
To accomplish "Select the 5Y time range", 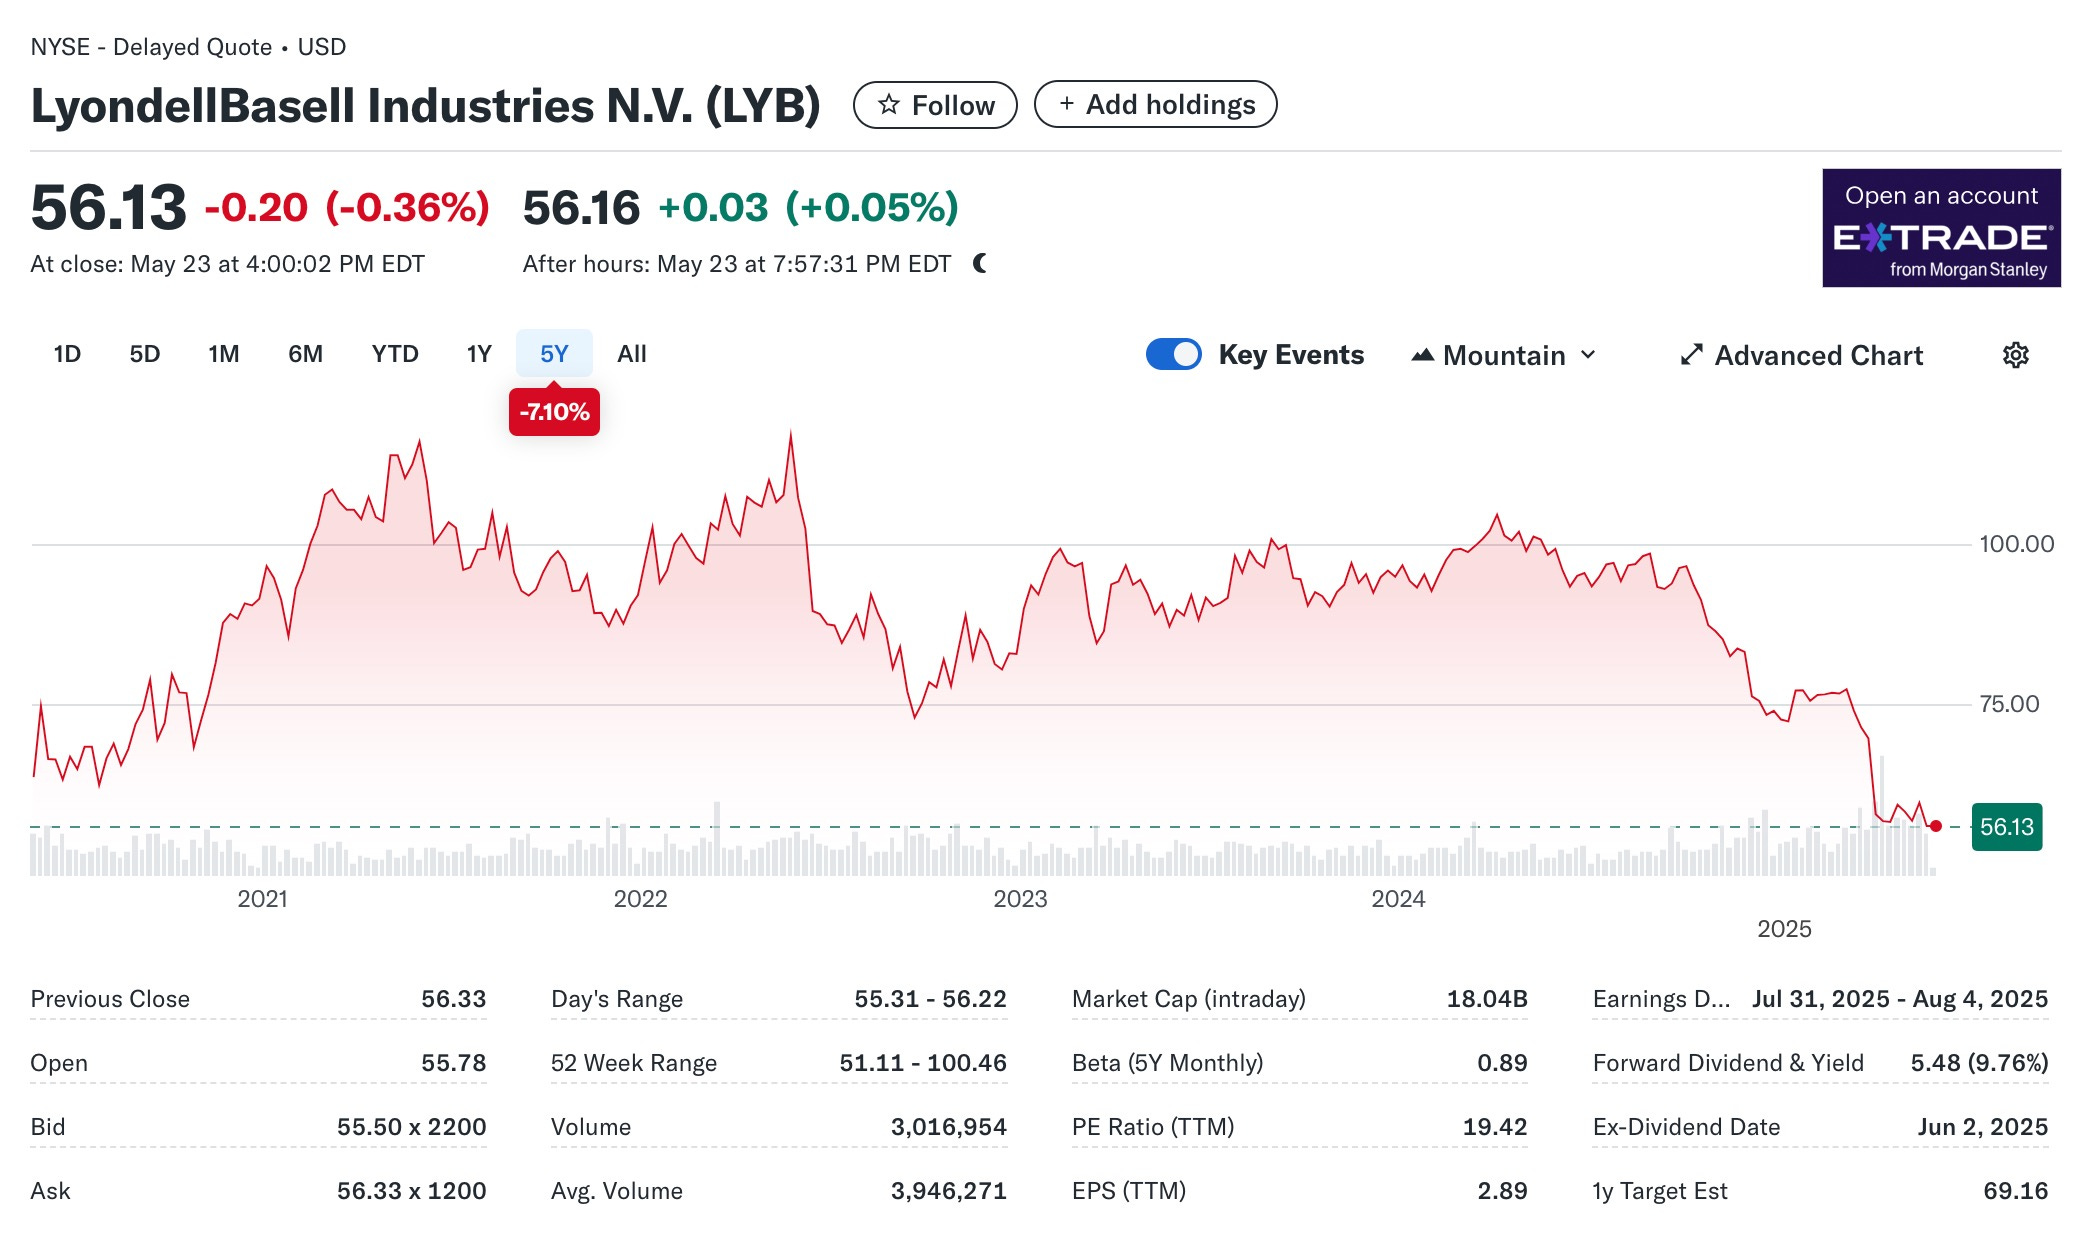I will pos(554,354).
